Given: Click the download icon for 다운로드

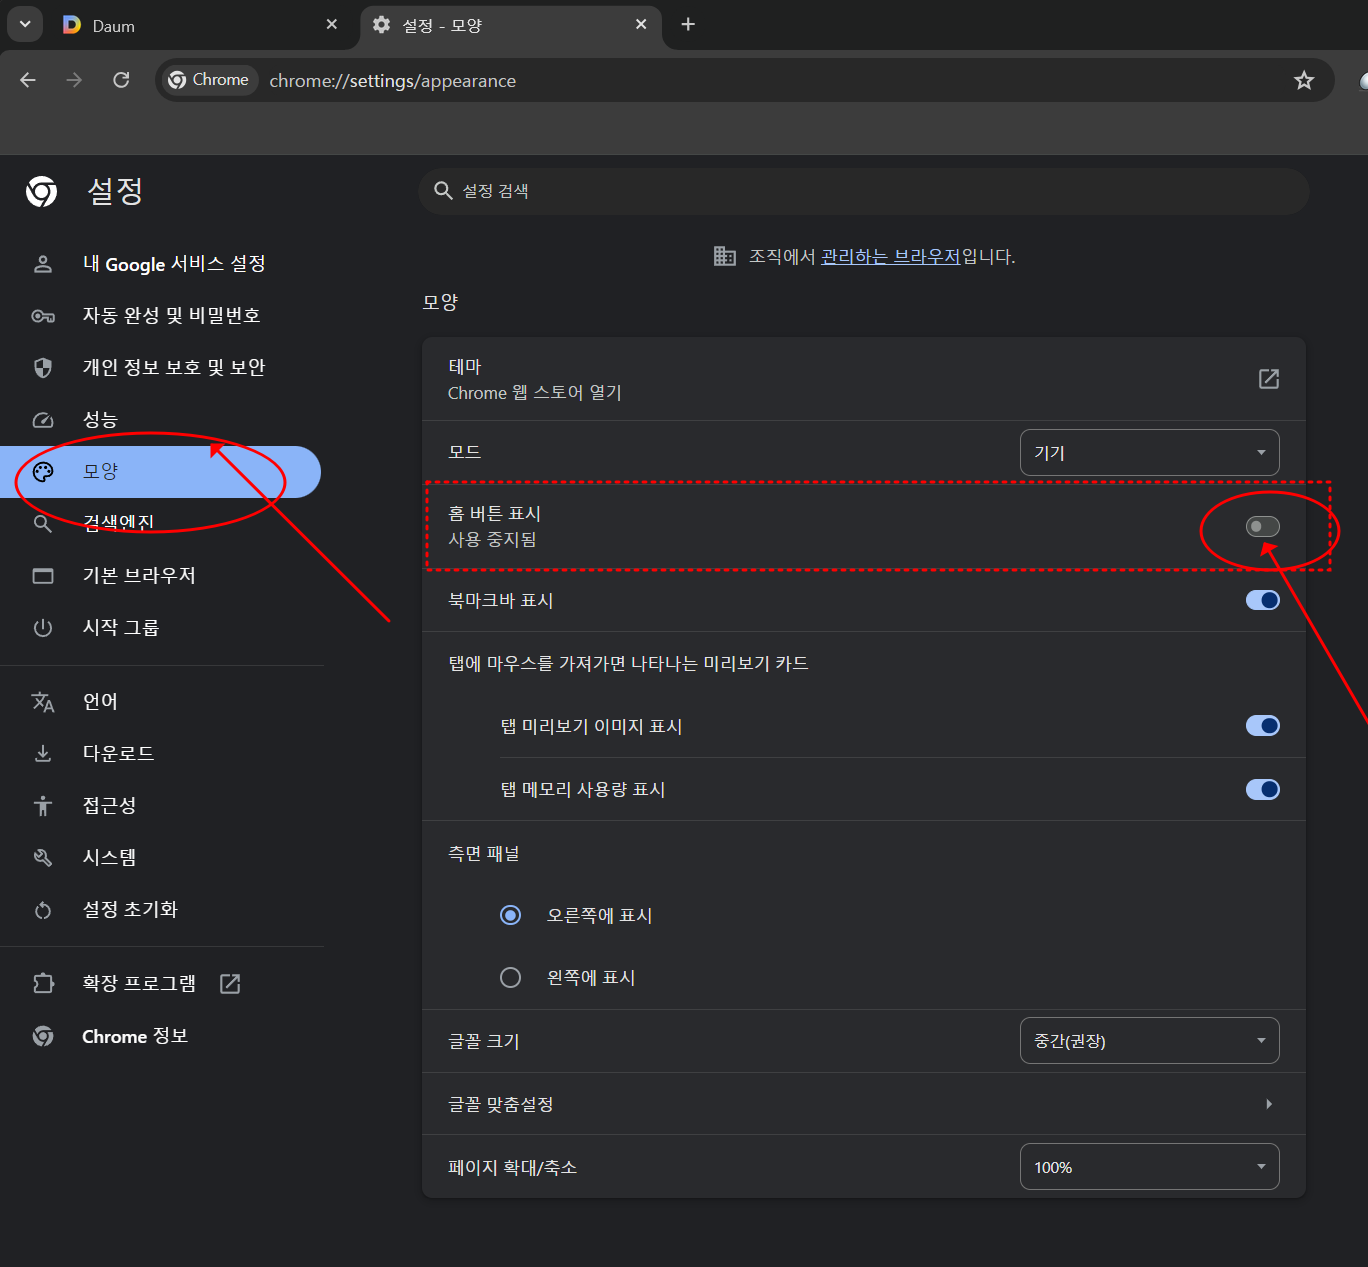Looking at the screenshot, I should pos(43,754).
